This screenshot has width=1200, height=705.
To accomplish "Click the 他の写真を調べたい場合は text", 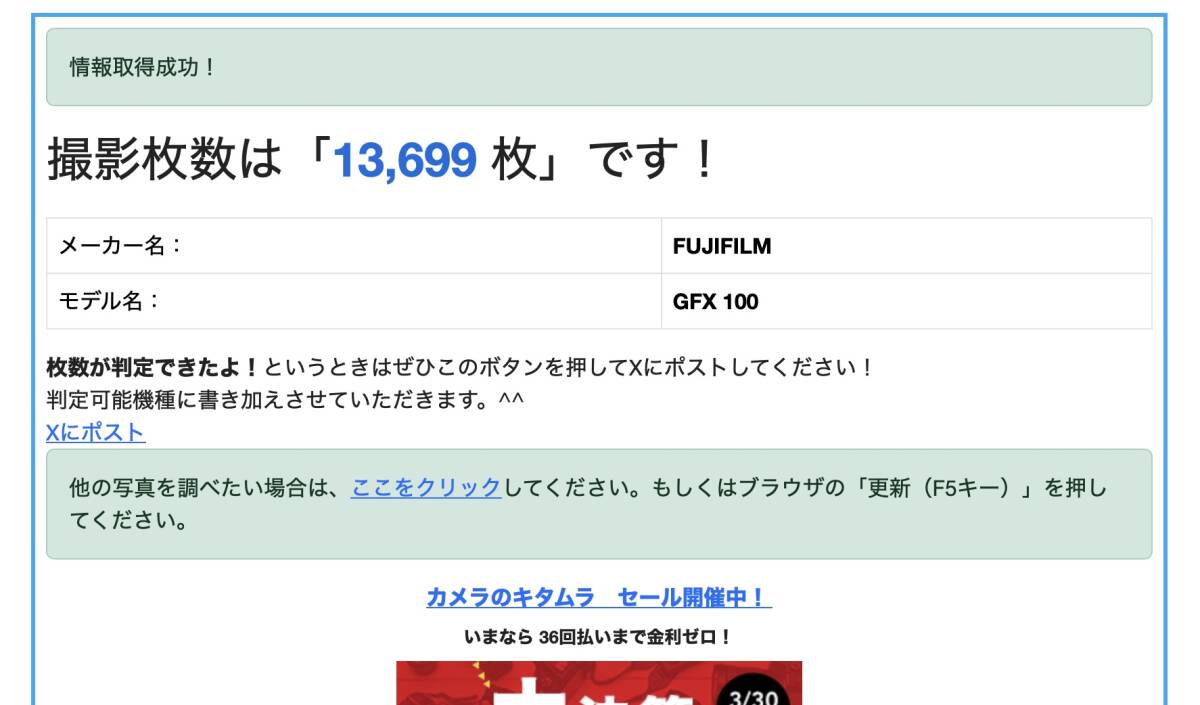I will (199, 488).
